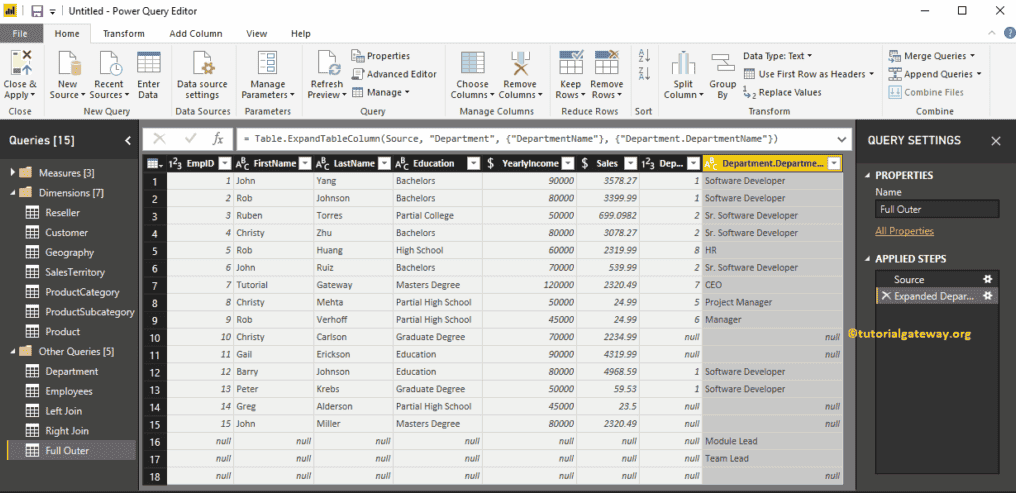Open the File tab
Image resolution: width=1016 pixels, height=493 pixels.
coord(20,34)
